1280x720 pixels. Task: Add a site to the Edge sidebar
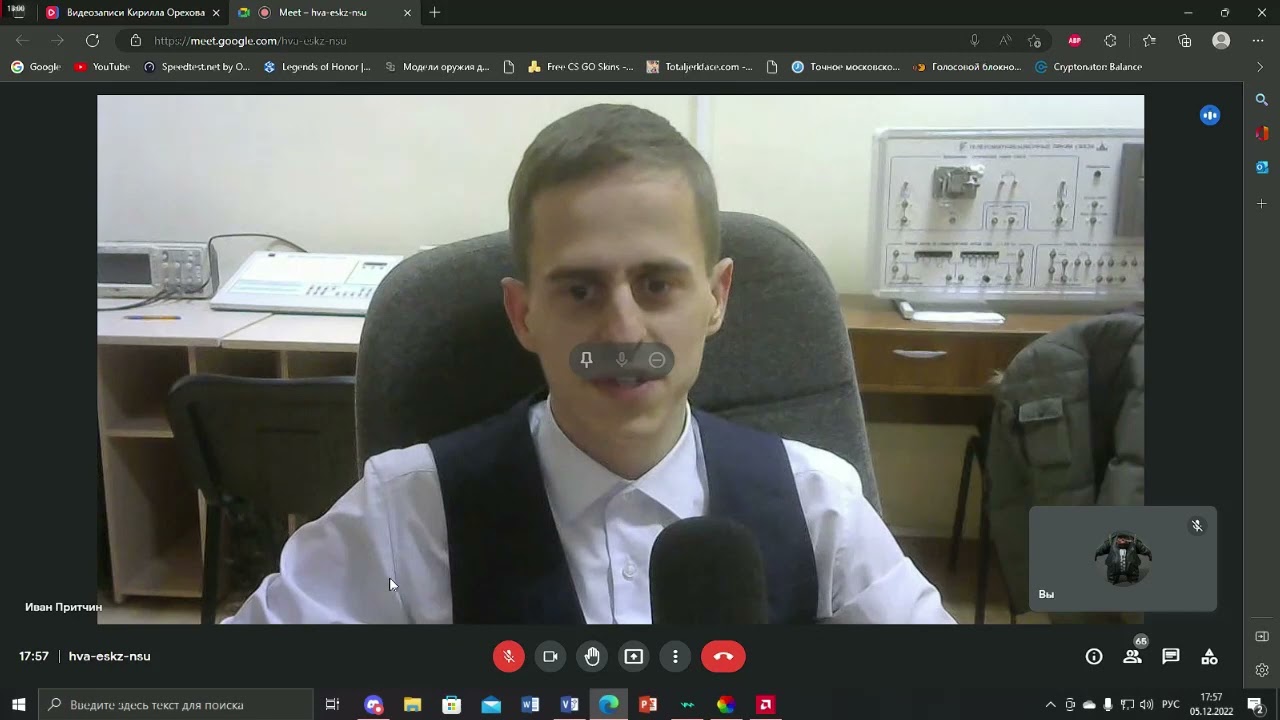(x=1262, y=203)
